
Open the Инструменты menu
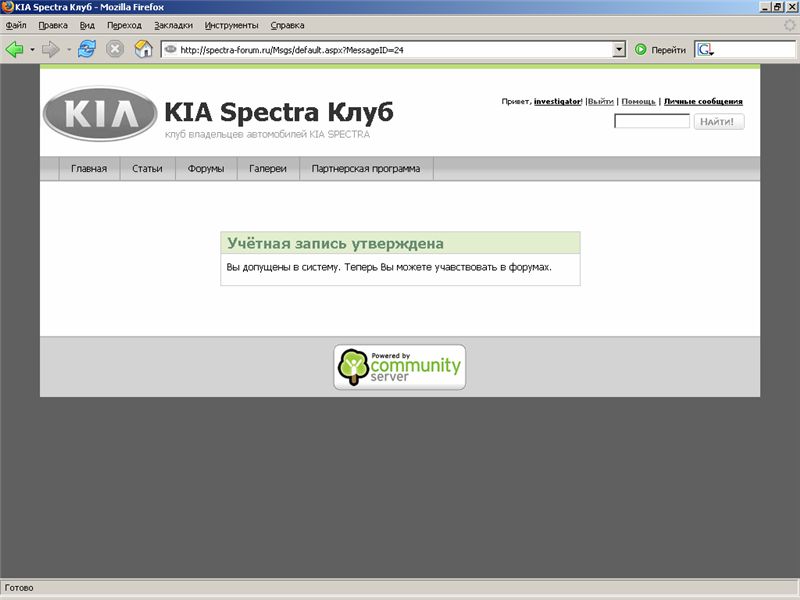[x=231, y=25]
